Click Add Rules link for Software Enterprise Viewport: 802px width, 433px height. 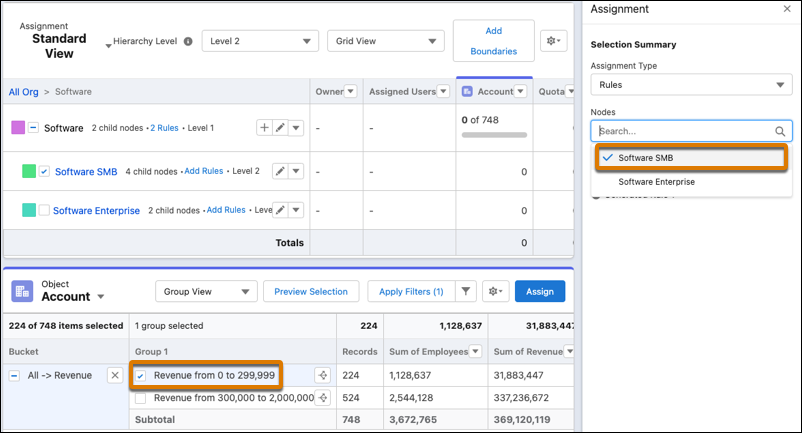tap(226, 210)
